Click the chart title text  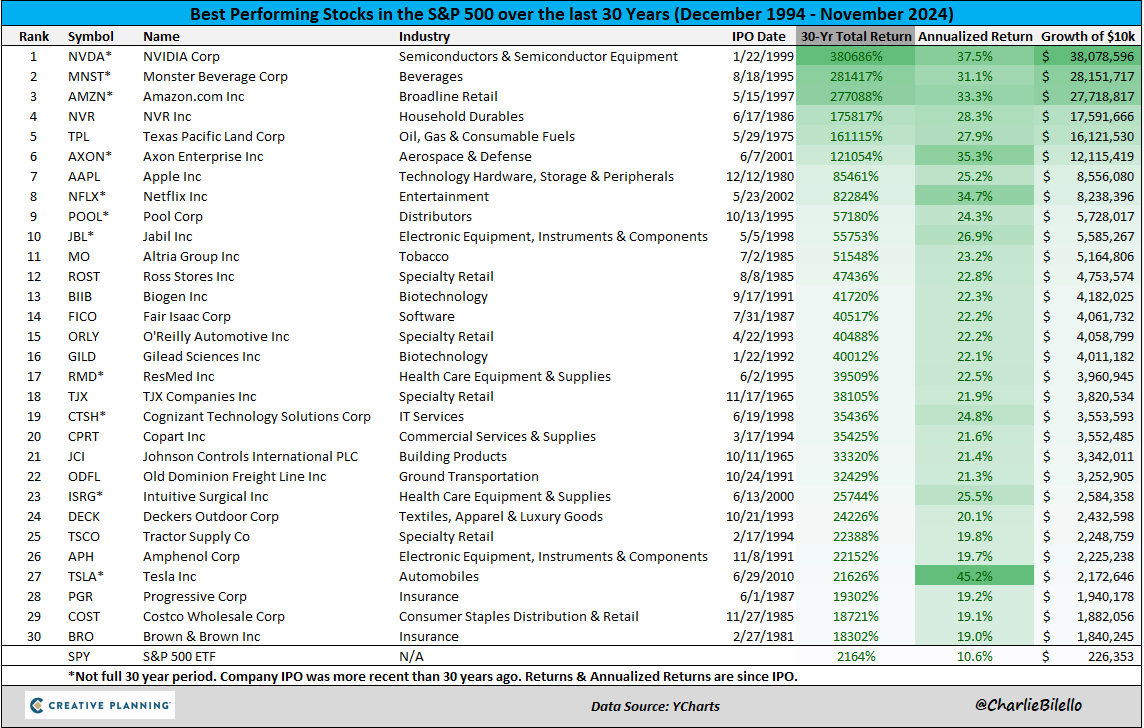(571, 14)
